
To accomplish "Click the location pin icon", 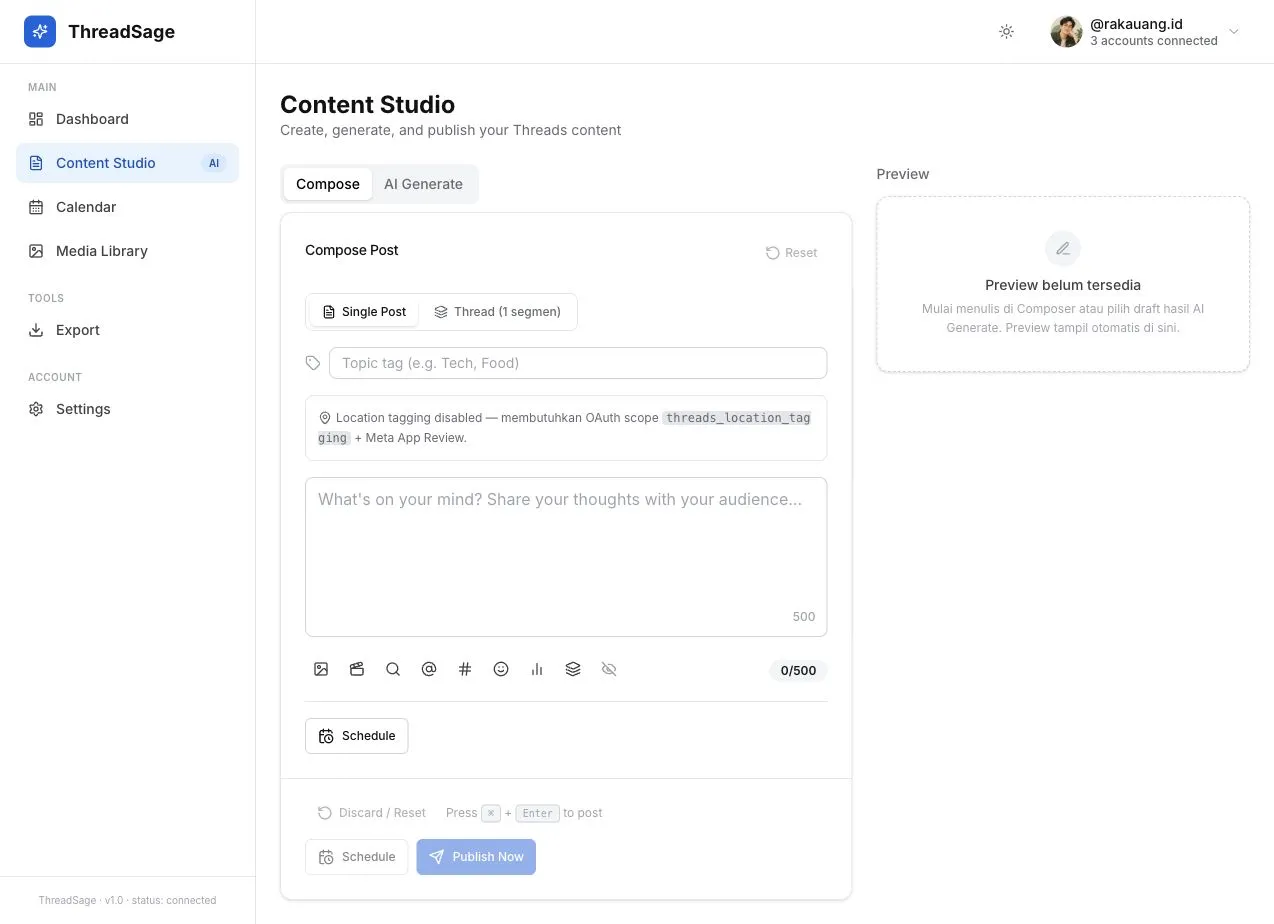I will click(x=325, y=418).
